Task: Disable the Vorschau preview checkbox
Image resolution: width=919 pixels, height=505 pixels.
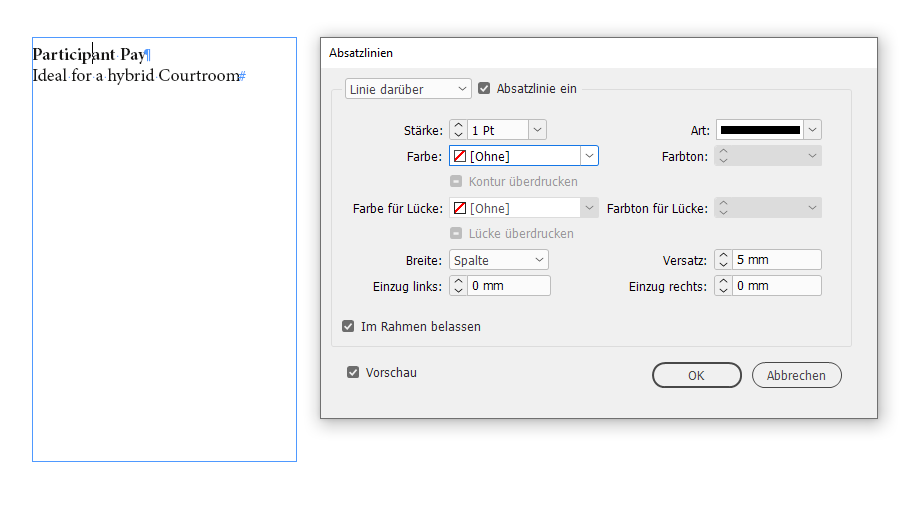Action: point(353,373)
